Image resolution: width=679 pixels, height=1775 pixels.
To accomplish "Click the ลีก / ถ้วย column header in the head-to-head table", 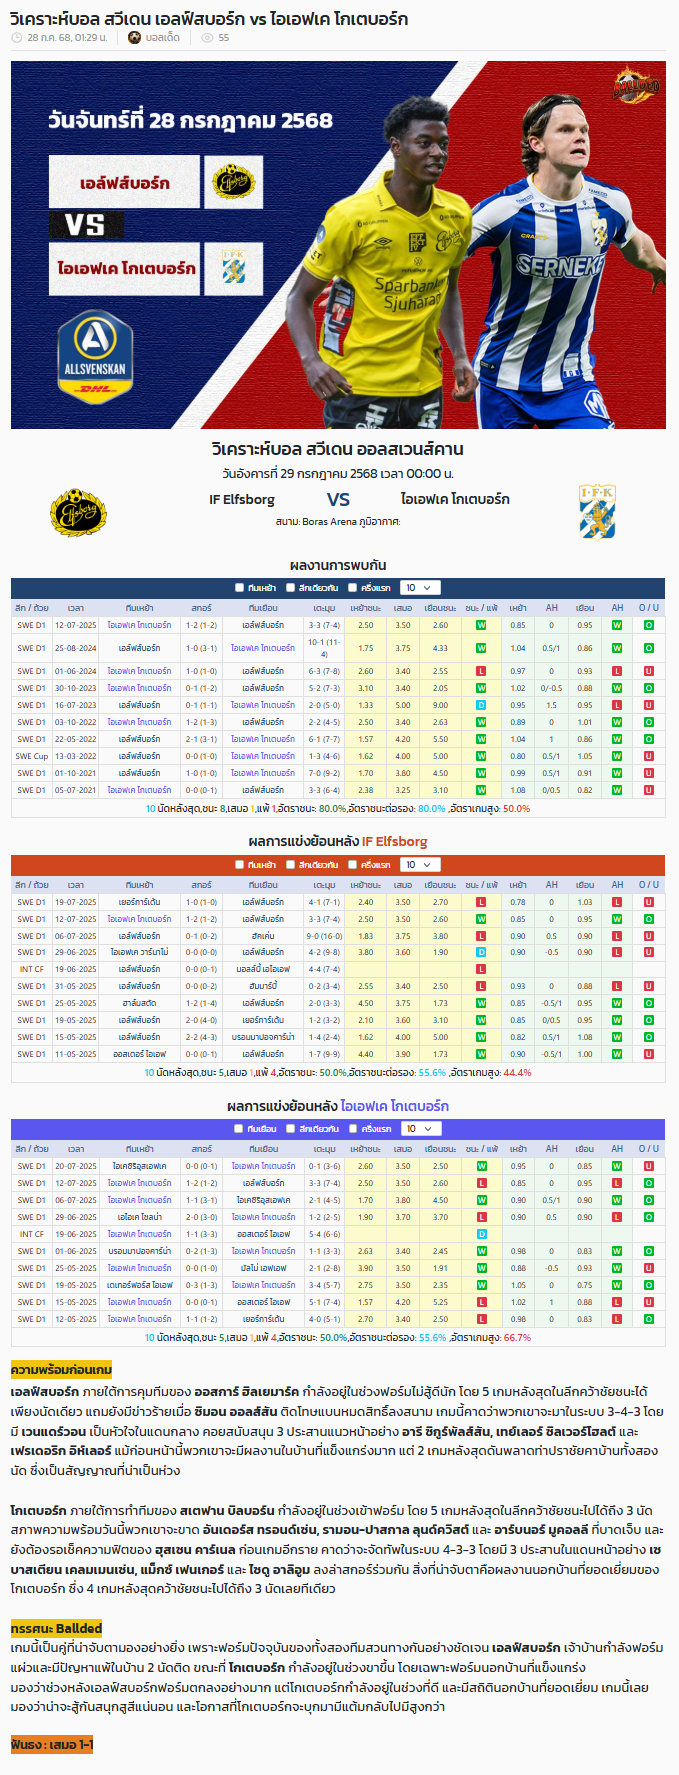I will click(x=32, y=608).
